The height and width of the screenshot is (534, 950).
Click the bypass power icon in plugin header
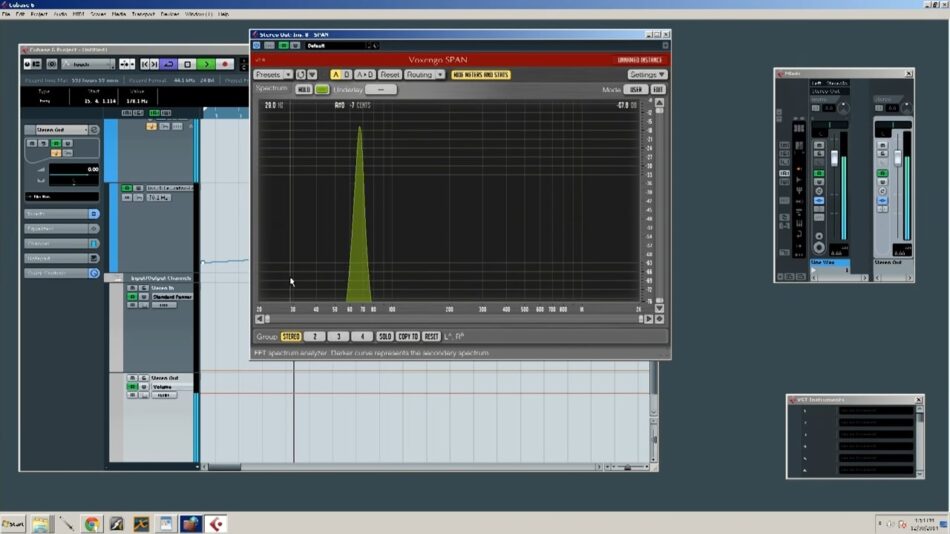[x=257, y=45]
